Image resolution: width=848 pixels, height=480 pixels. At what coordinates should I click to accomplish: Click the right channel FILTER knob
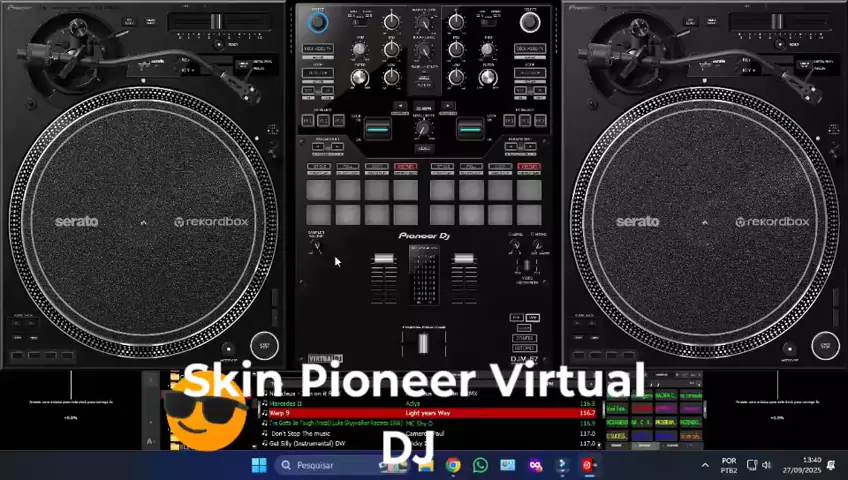click(x=487, y=78)
